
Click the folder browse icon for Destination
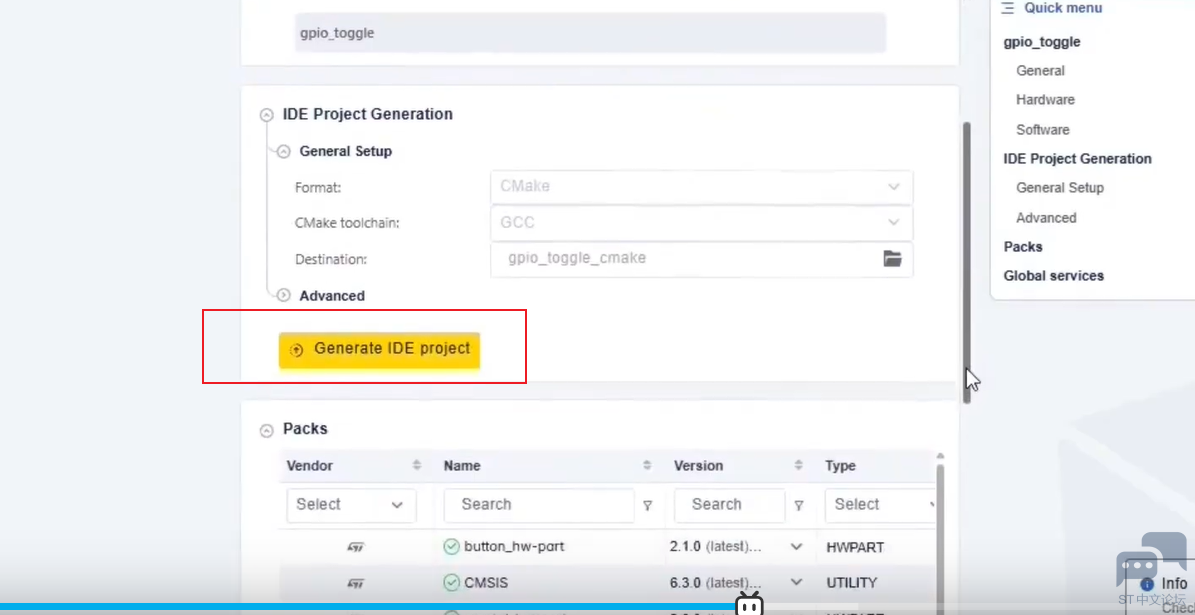pyautogui.click(x=892, y=259)
